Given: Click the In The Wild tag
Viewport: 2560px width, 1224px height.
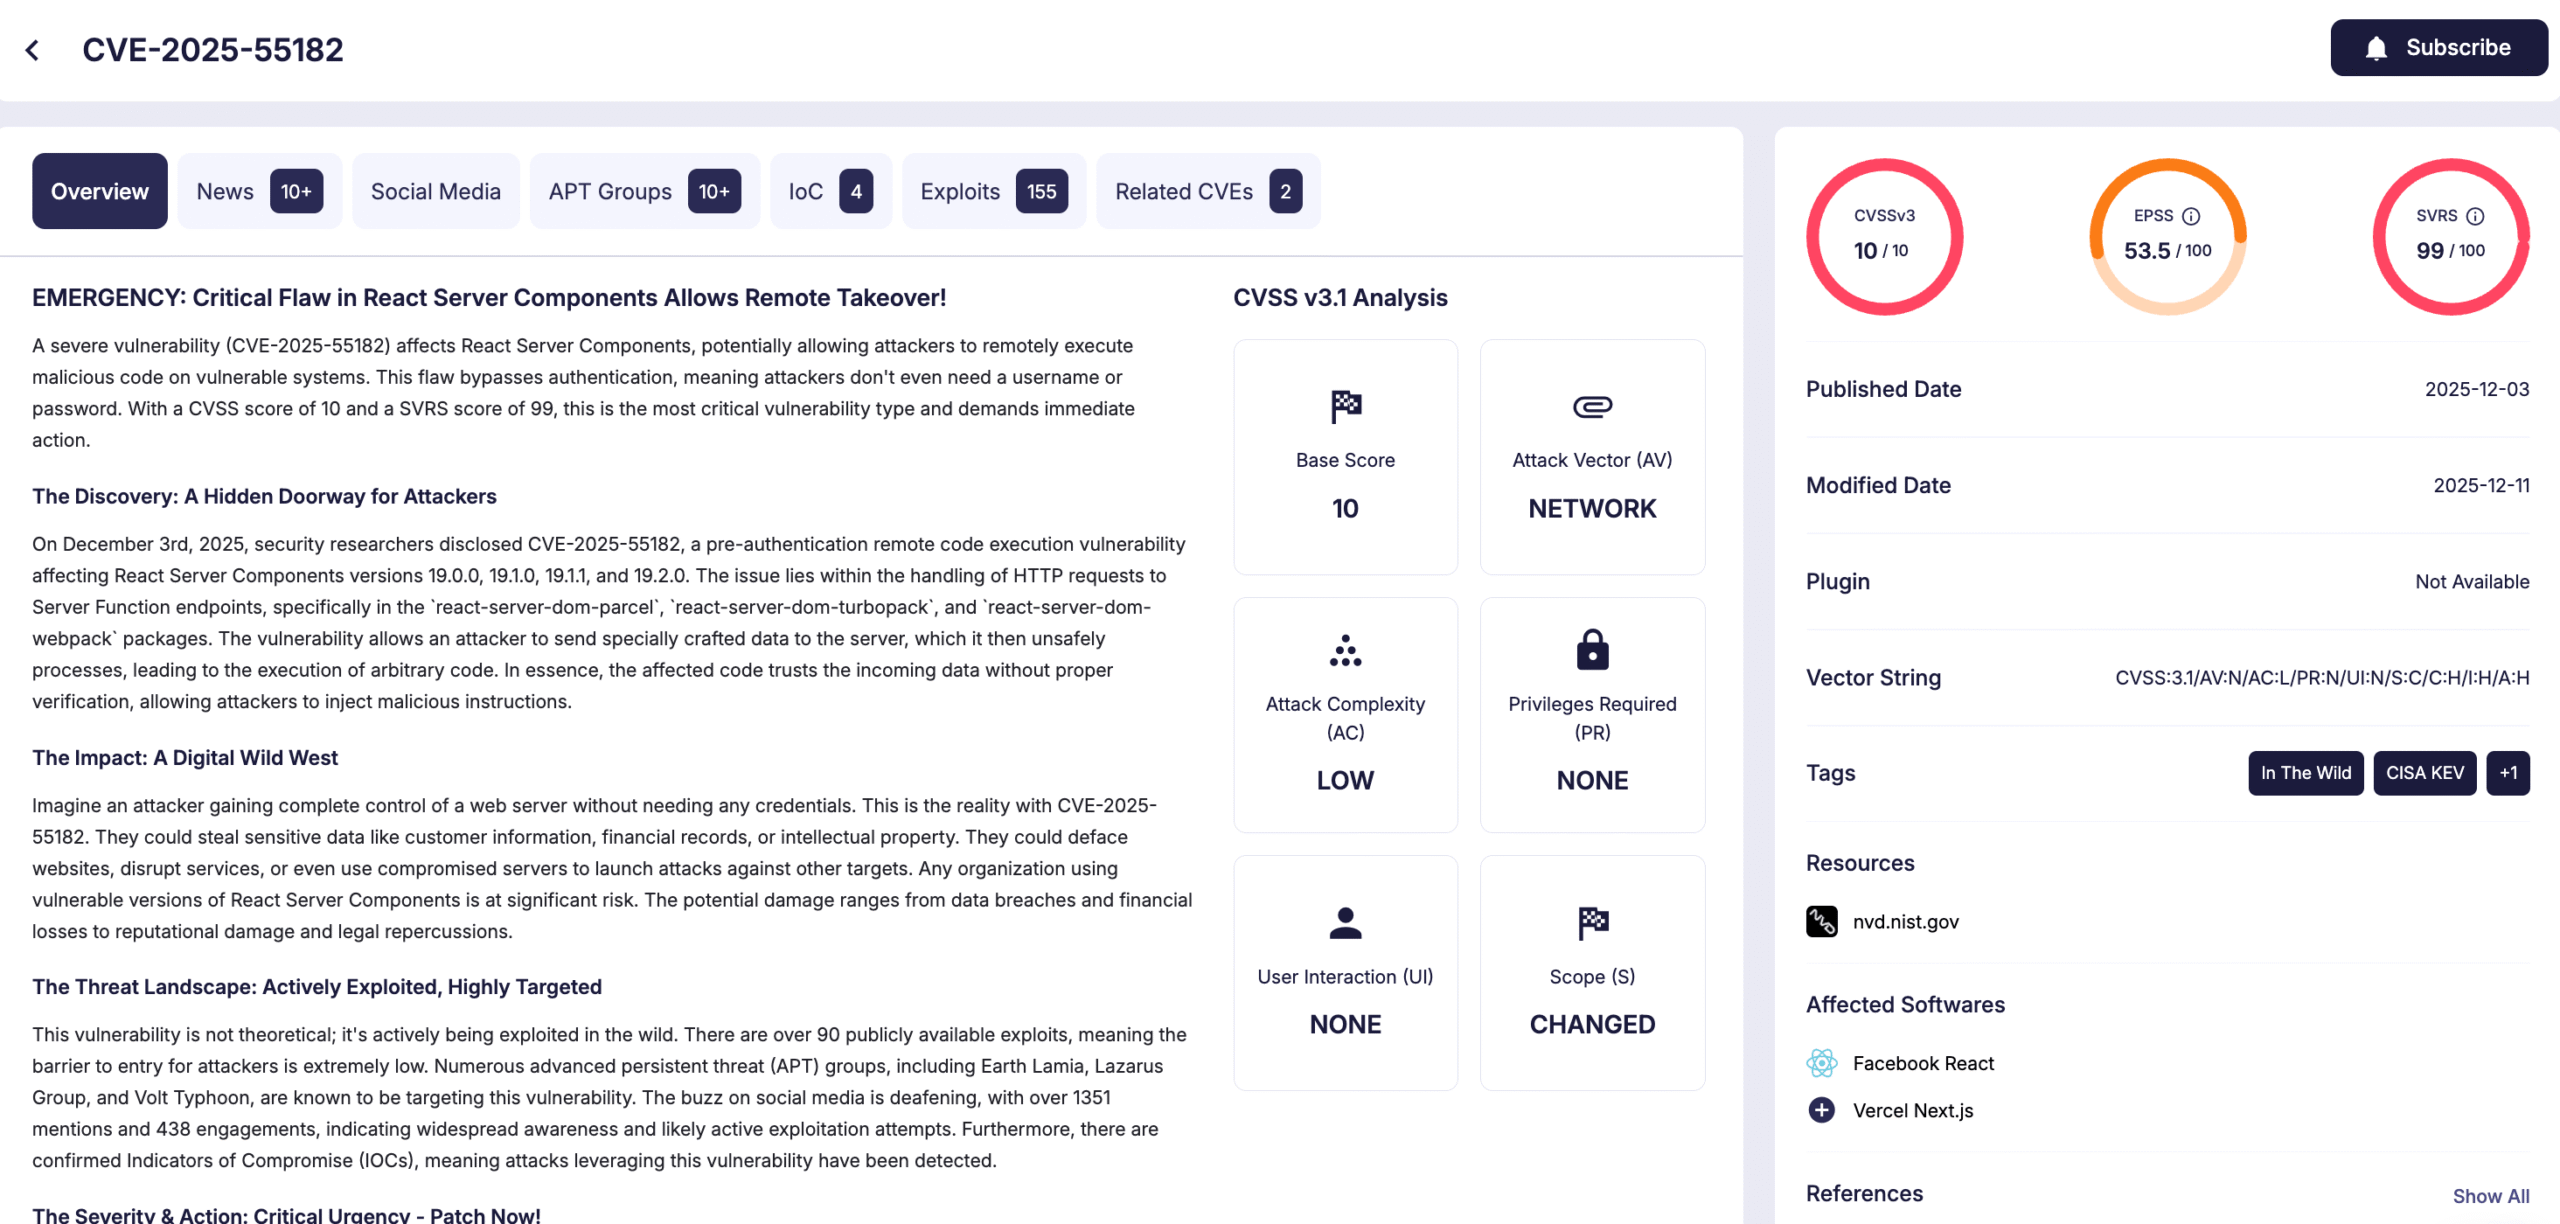Looking at the screenshot, I should pos(2305,773).
